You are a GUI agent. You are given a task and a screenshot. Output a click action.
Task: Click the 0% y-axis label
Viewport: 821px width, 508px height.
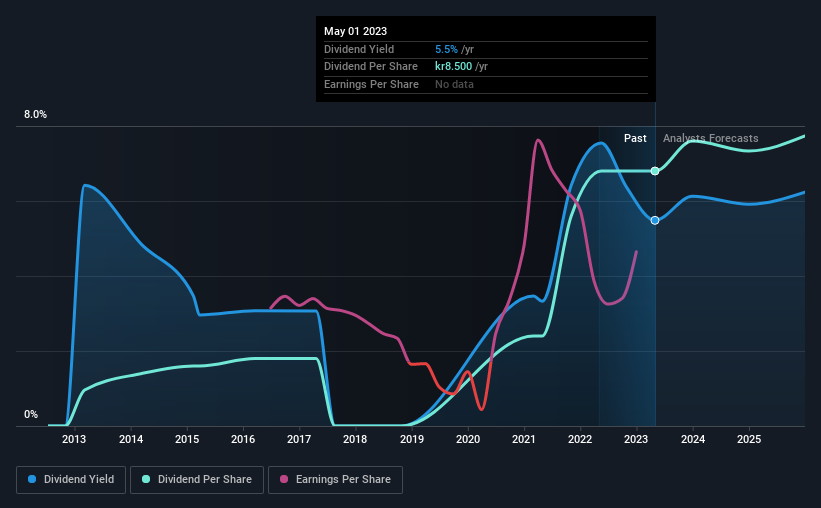point(31,414)
